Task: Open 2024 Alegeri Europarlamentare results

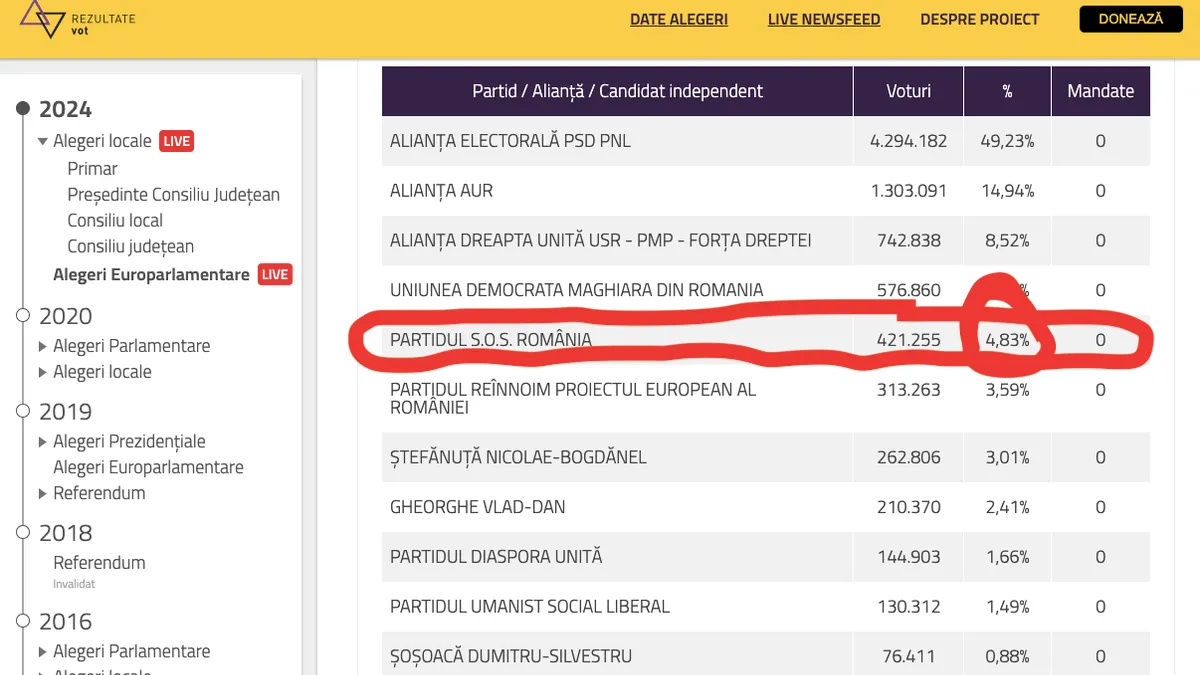Action: [150, 274]
